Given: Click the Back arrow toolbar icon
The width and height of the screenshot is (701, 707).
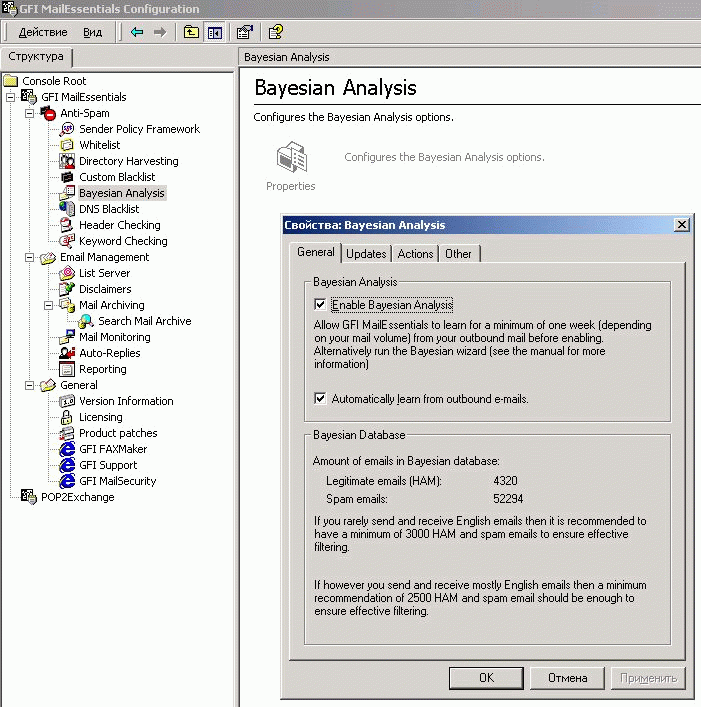Looking at the screenshot, I should click(137, 32).
